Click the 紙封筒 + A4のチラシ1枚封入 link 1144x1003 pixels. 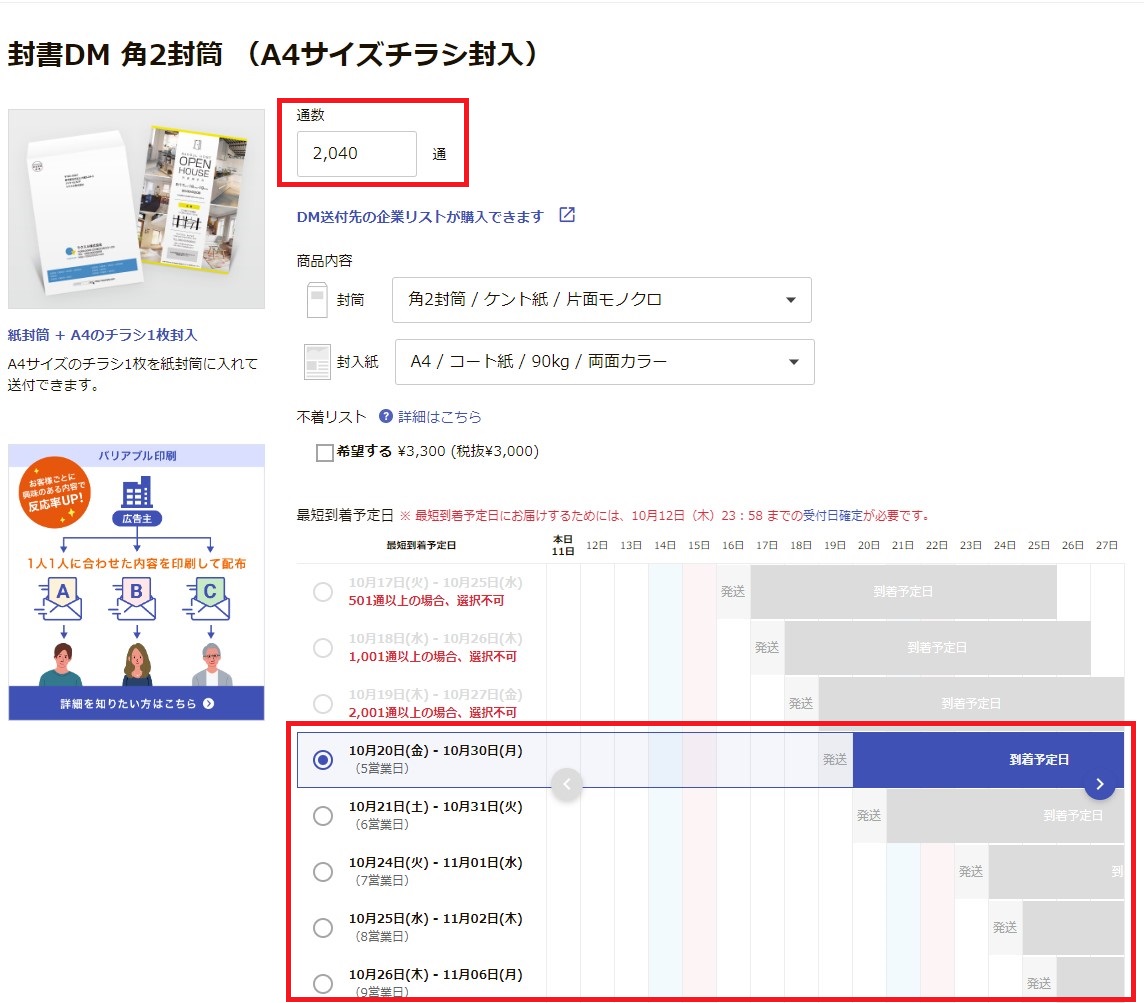[x=102, y=335]
